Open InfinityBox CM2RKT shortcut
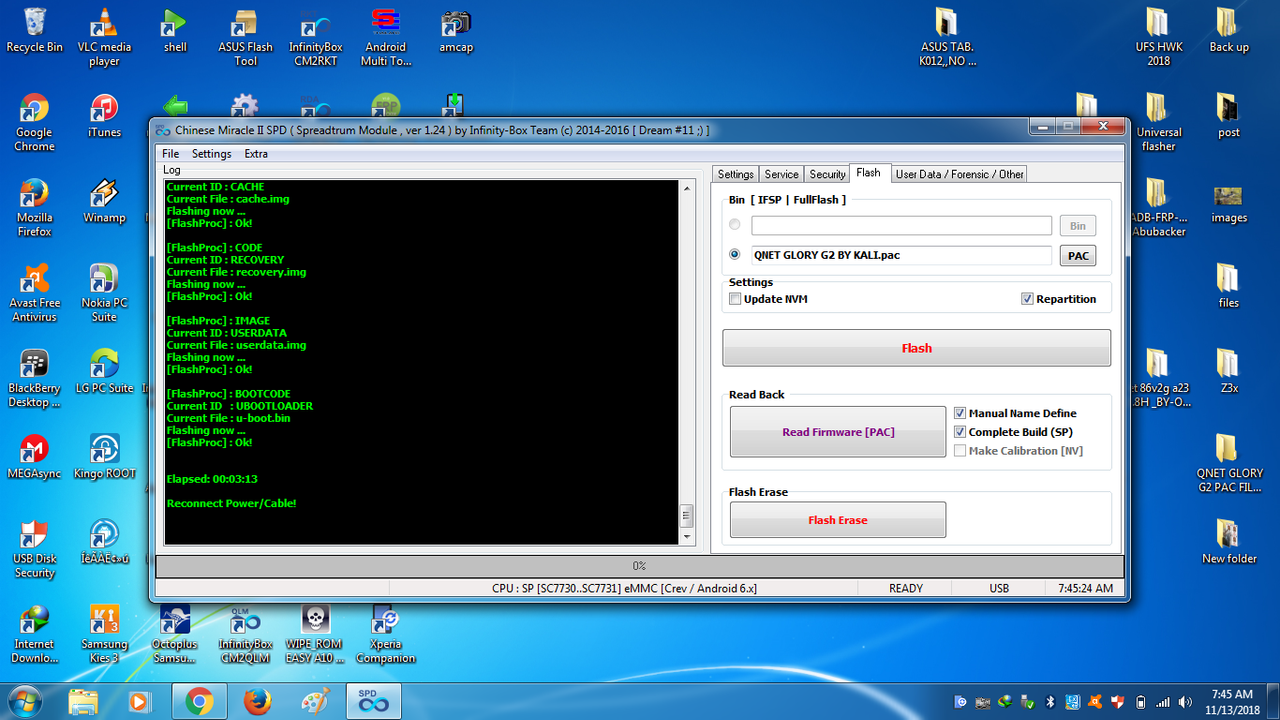Image resolution: width=1280 pixels, height=720 pixels. pos(315,37)
